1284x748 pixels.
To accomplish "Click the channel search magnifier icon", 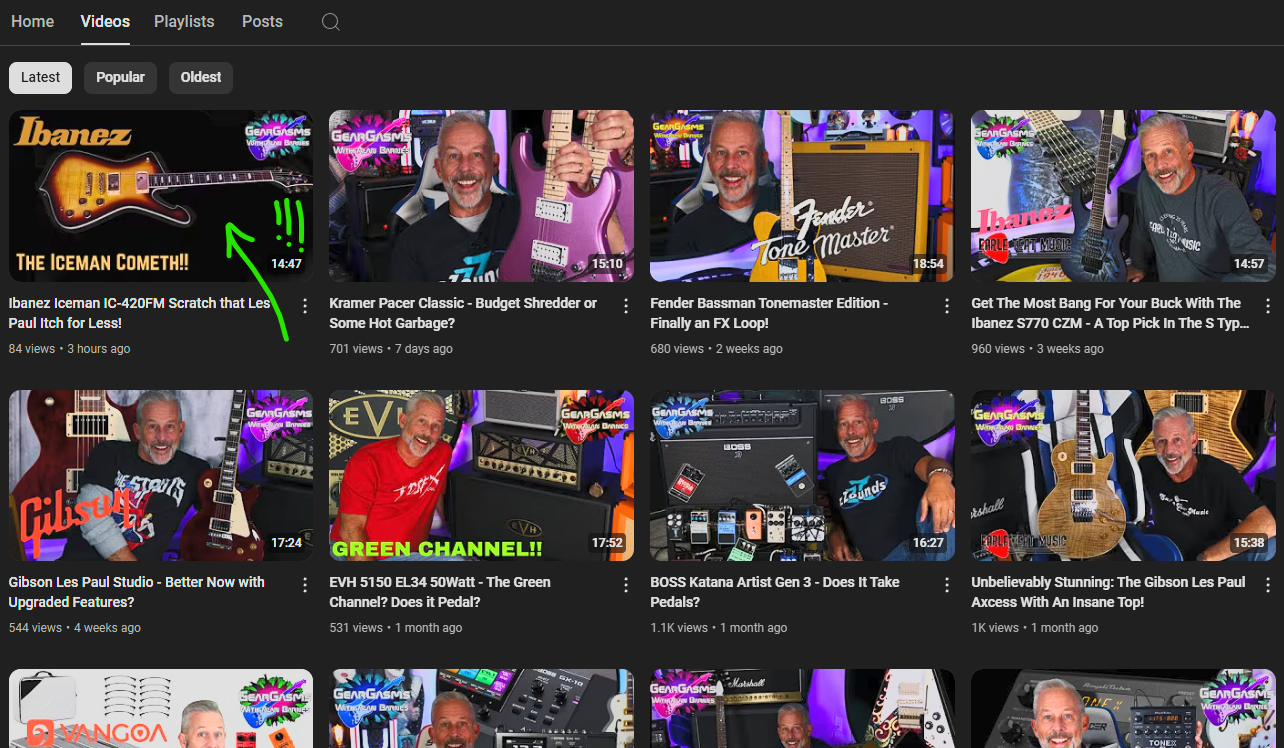I will (x=331, y=22).
